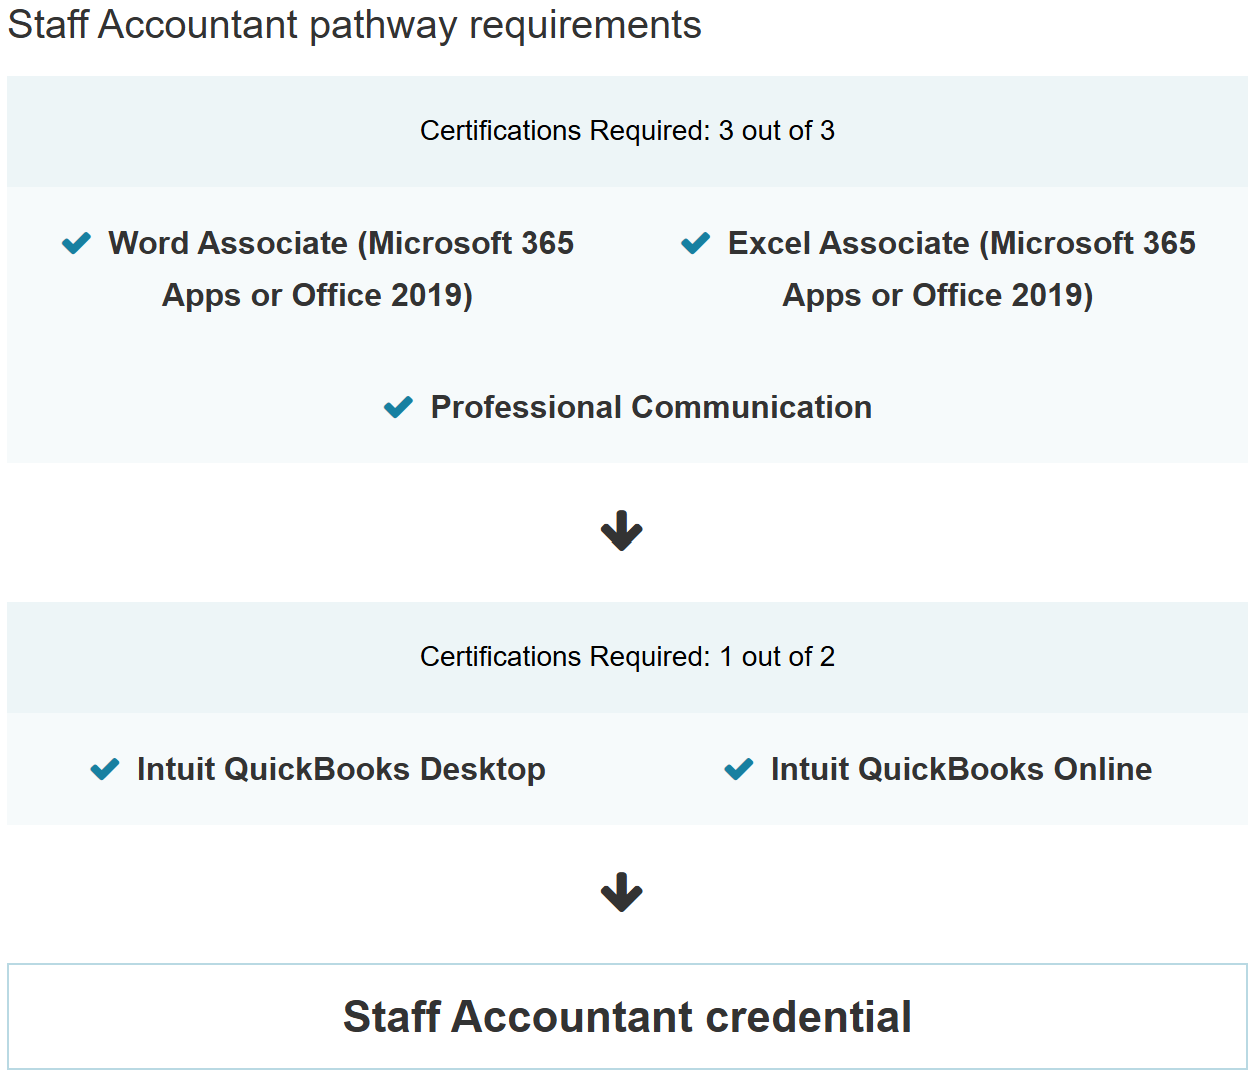This screenshot has width=1256, height=1080.
Task: Open Excel Associate (Microsoft 365 Apps) certification
Action: [x=961, y=243]
